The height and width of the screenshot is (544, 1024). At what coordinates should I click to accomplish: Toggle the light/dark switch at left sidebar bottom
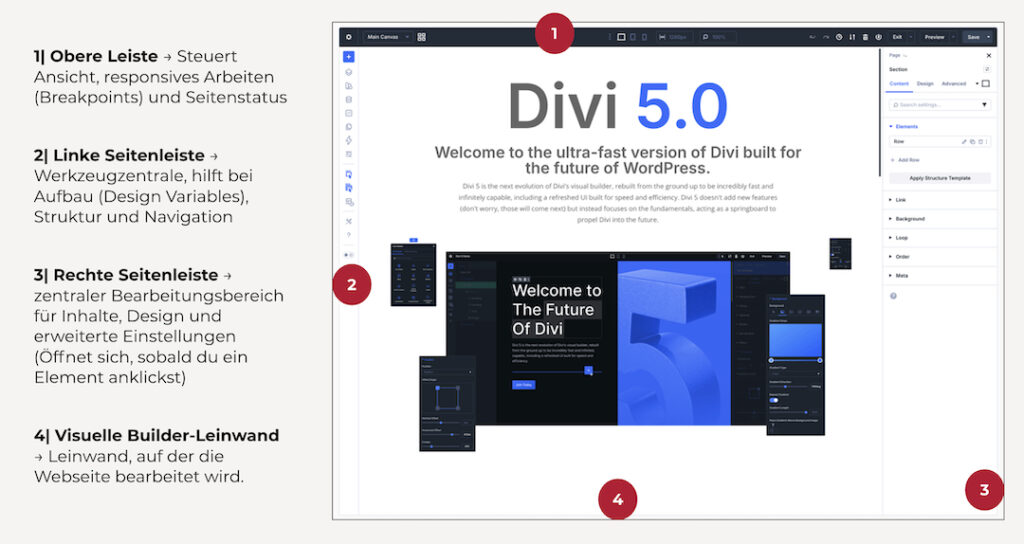(x=349, y=255)
